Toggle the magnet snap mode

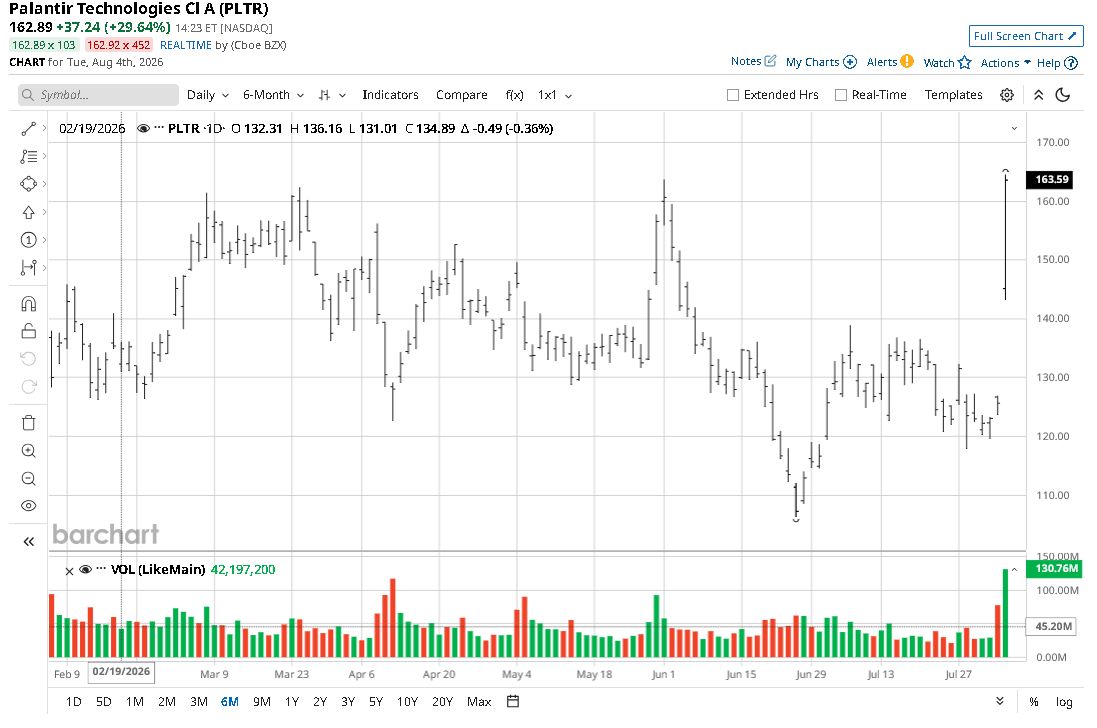(28, 304)
